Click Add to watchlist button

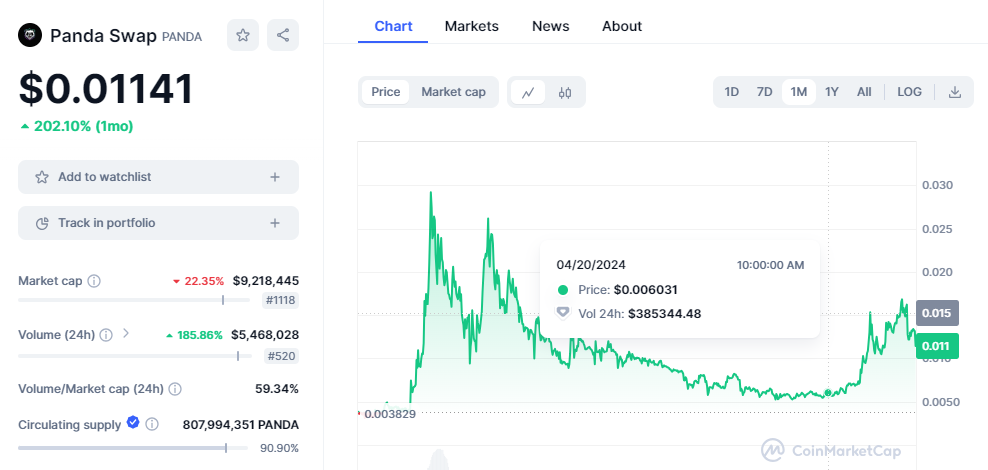click(158, 177)
